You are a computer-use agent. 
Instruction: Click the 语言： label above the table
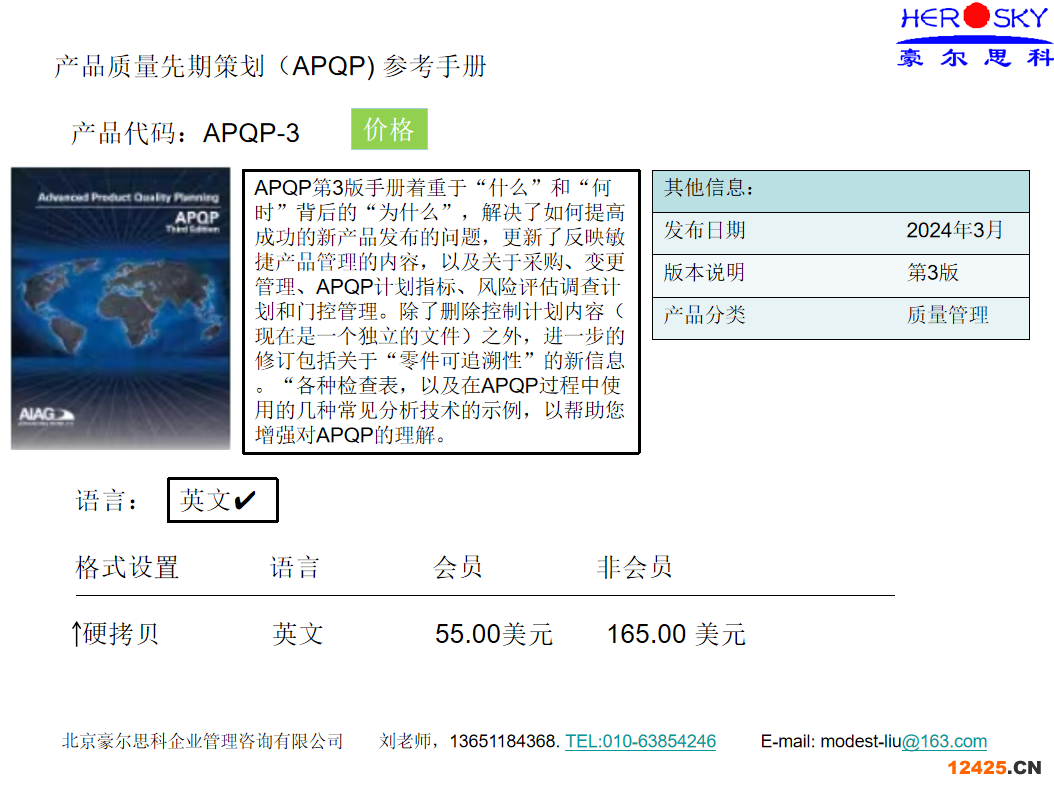point(108,501)
